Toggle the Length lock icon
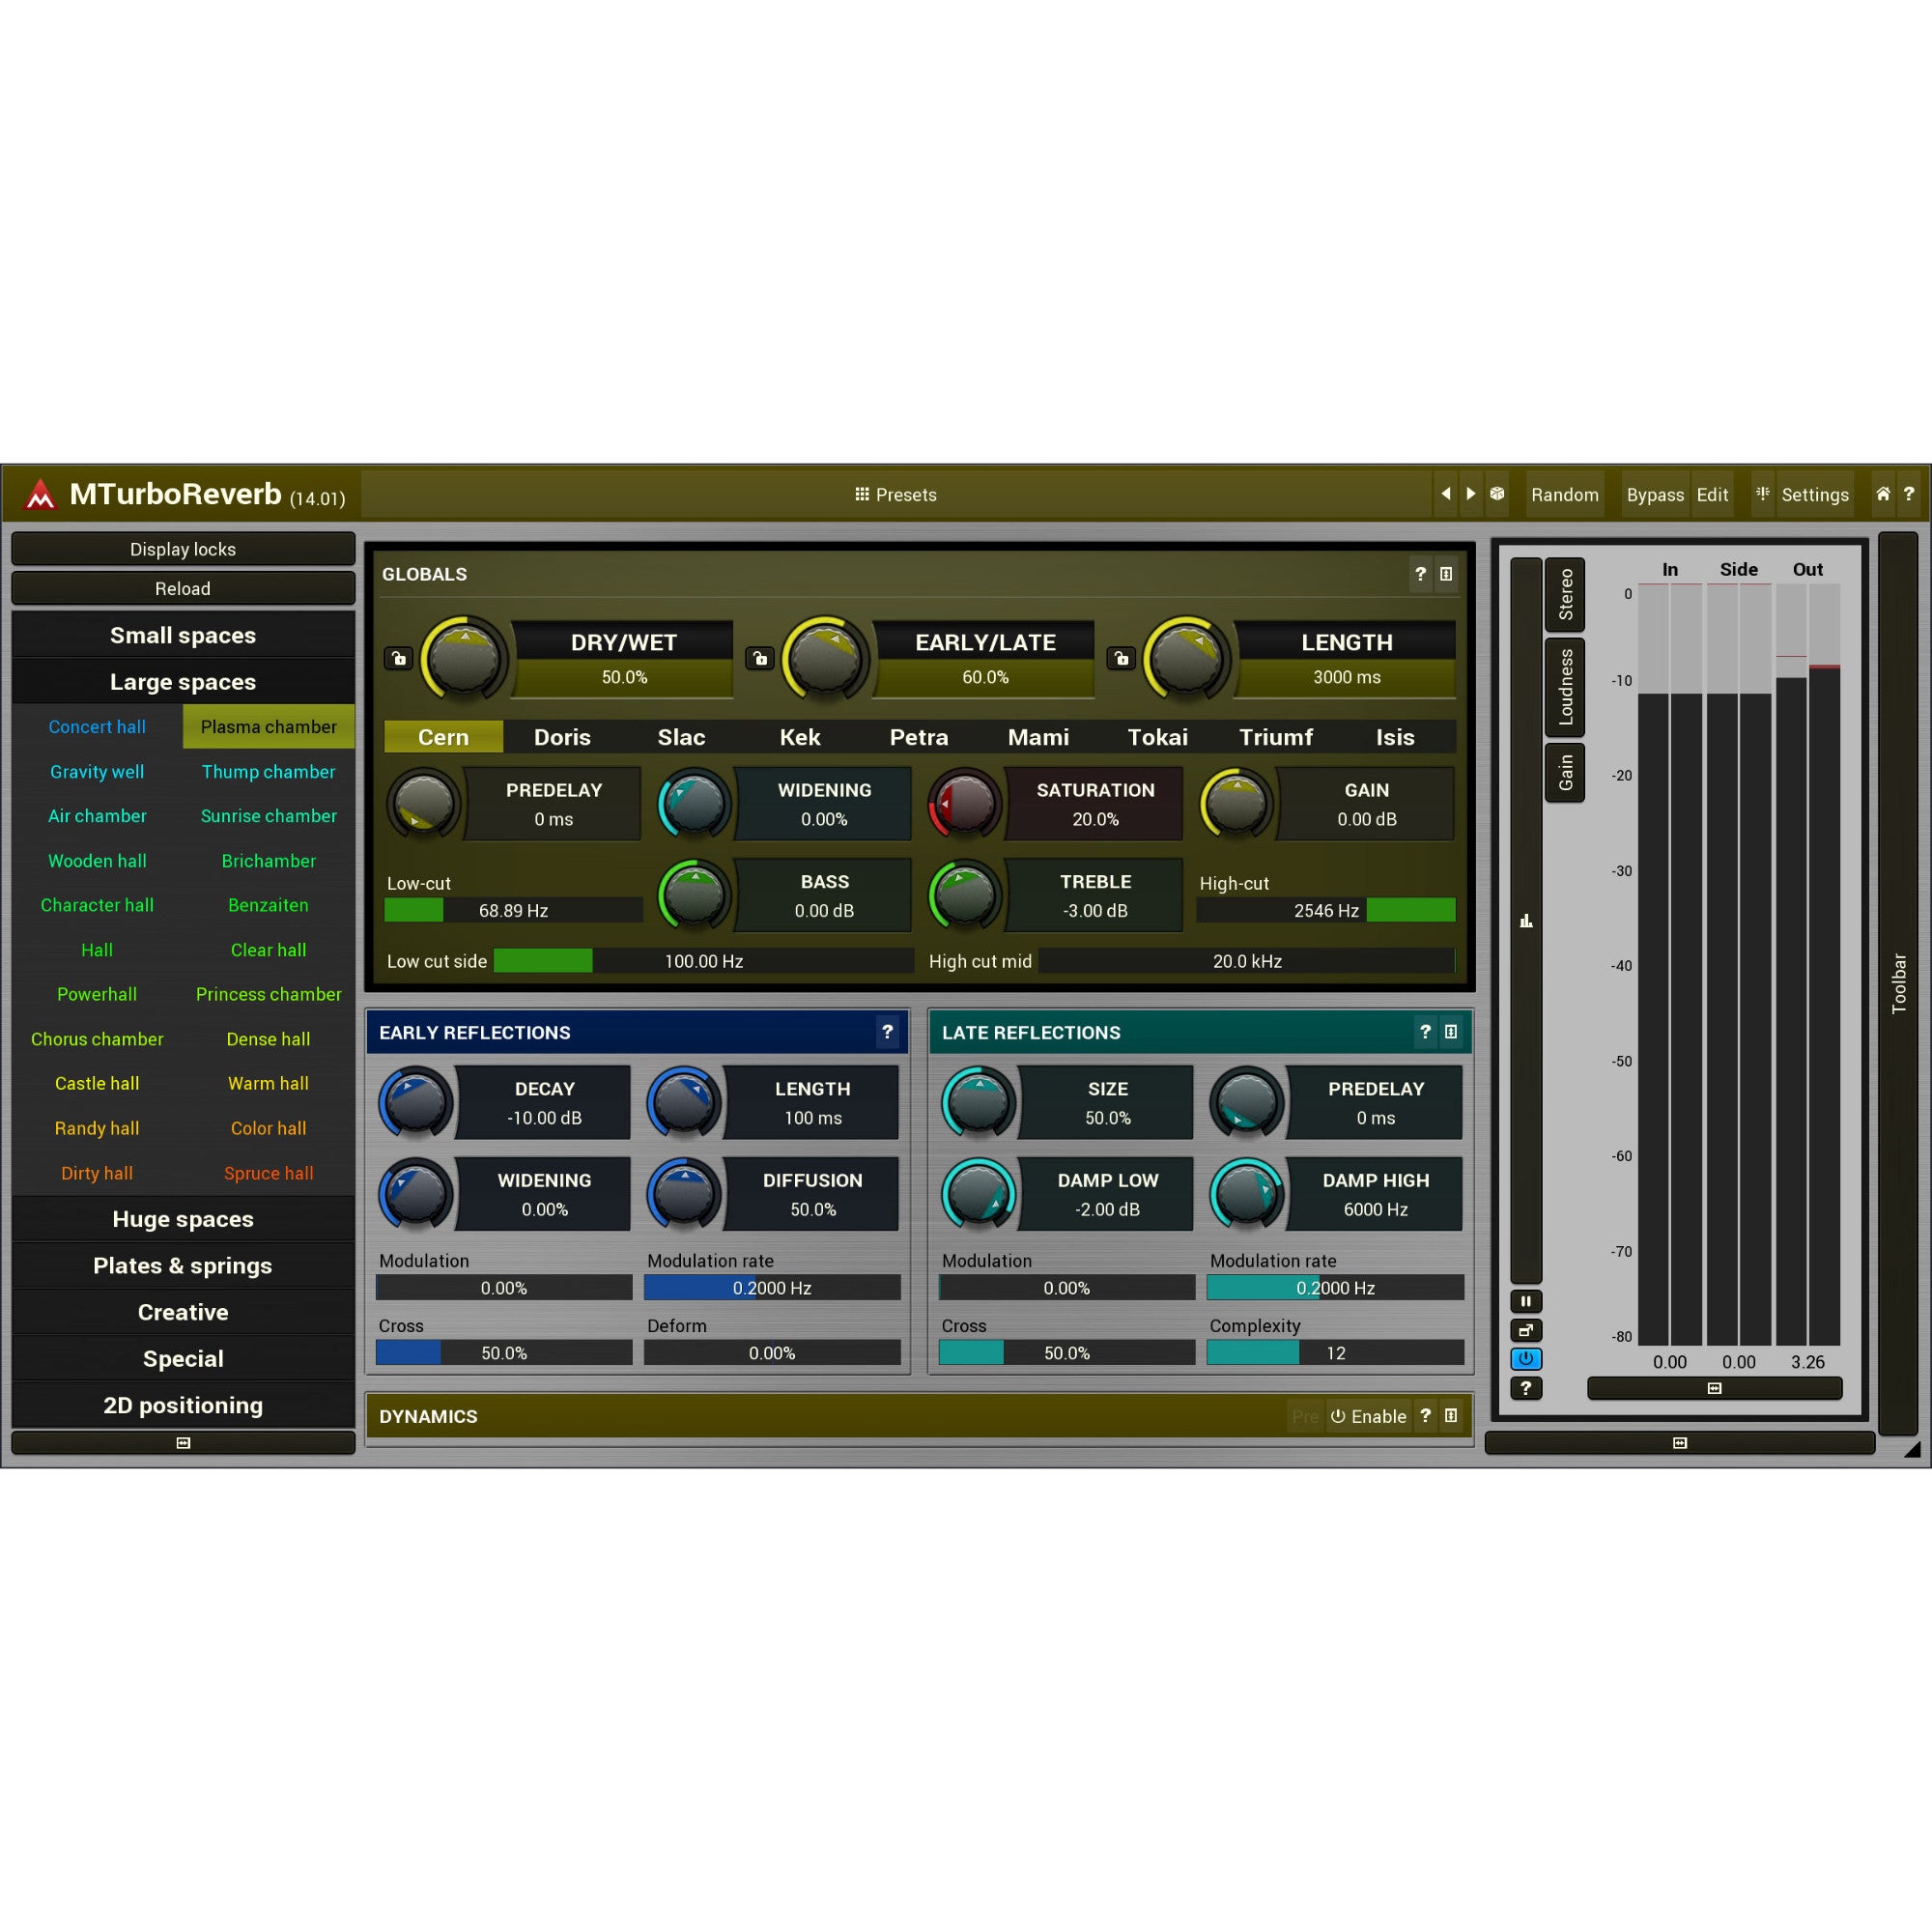 (1121, 658)
